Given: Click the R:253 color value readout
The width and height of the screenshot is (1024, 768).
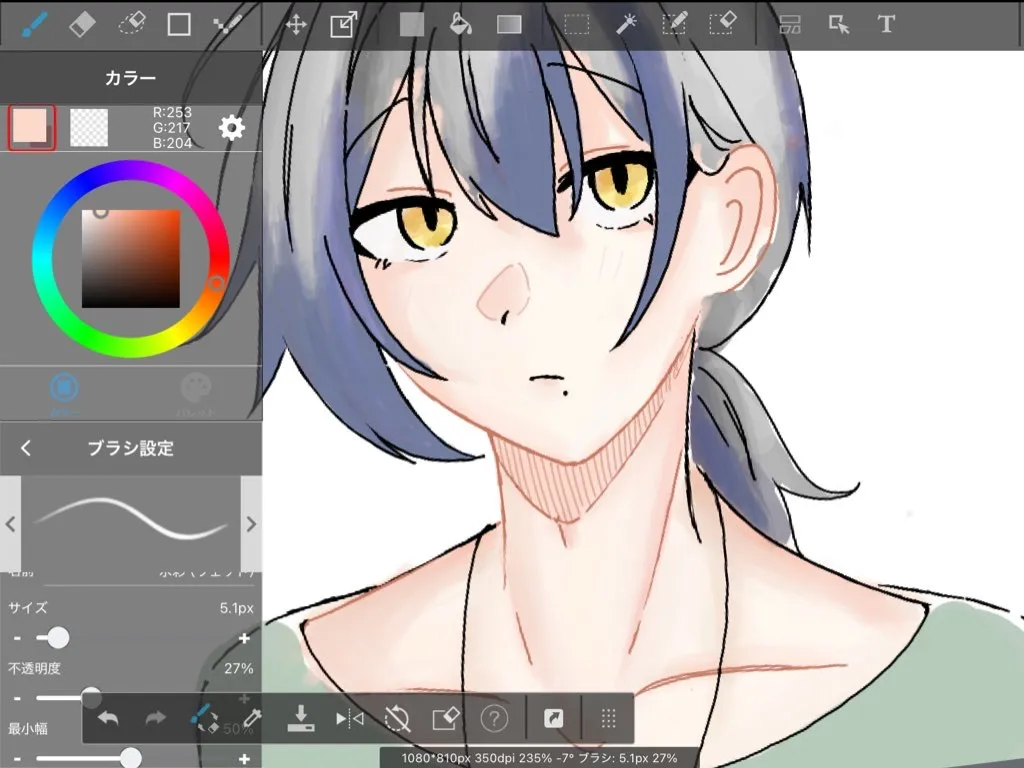Looking at the screenshot, I should pyautogui.click(x=172, y=112).
